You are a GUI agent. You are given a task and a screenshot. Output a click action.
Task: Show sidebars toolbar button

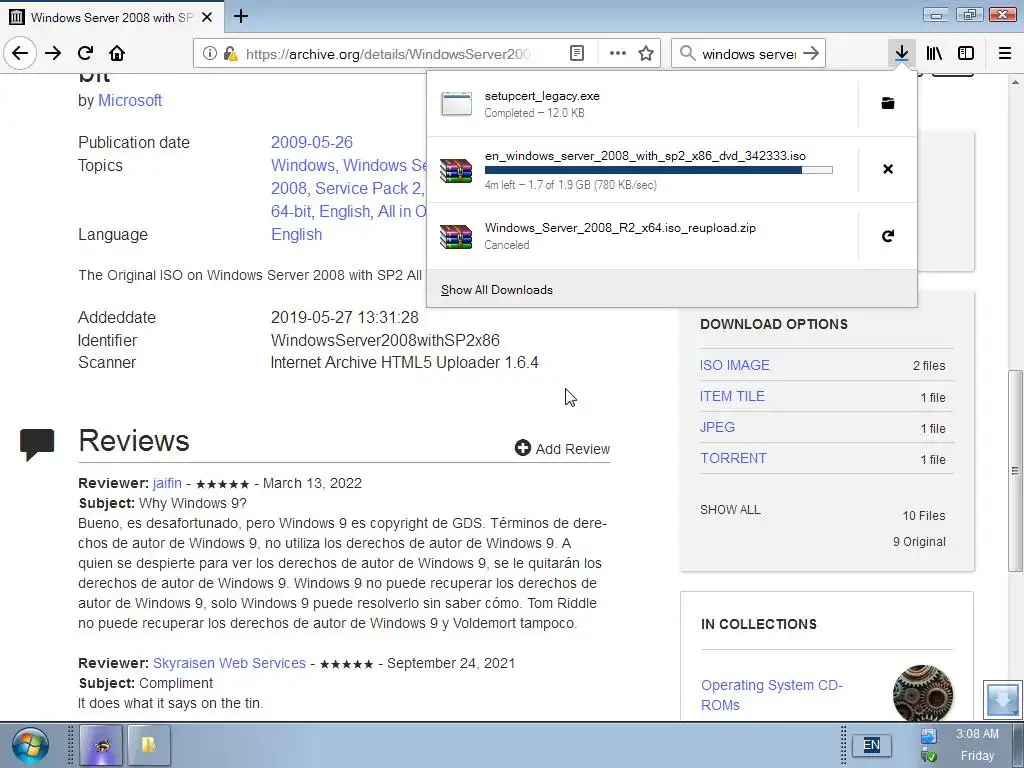(966, 53)
